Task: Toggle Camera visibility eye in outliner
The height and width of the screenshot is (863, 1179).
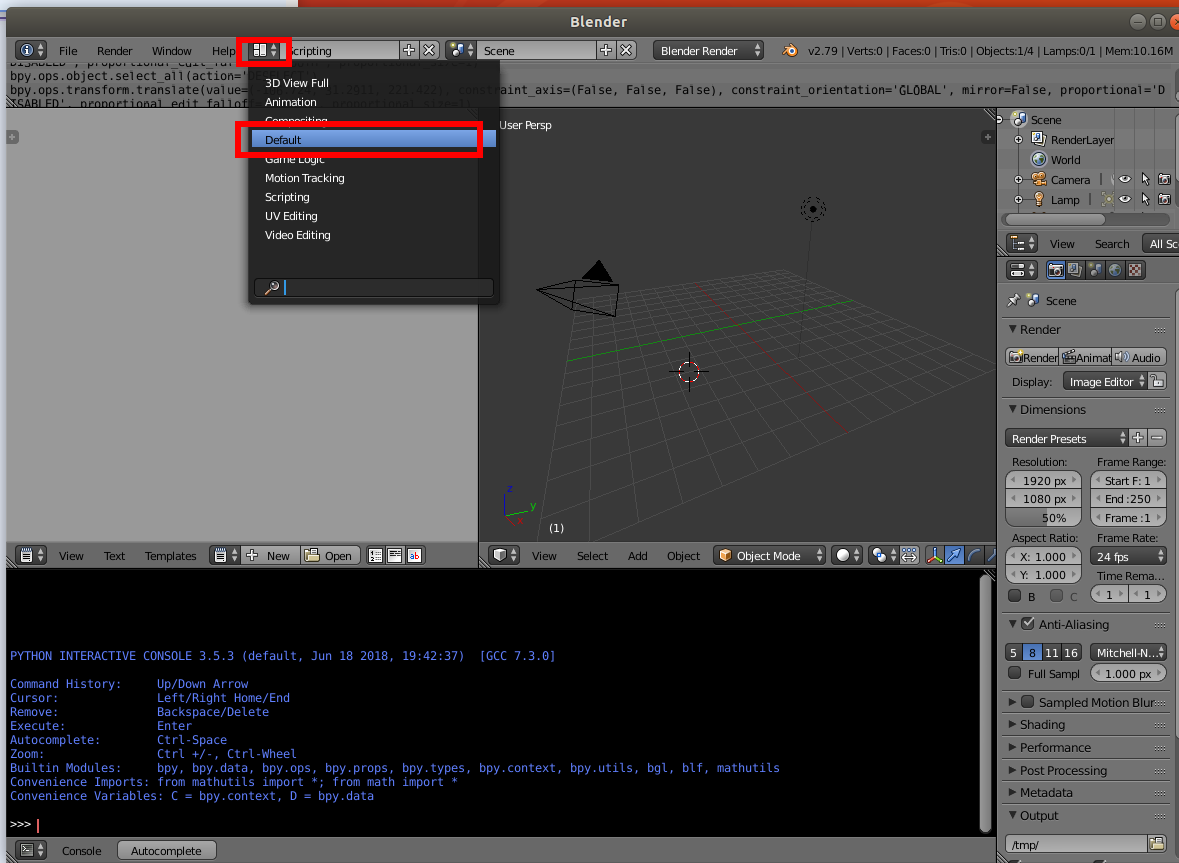Action: tap(1125, 180)
